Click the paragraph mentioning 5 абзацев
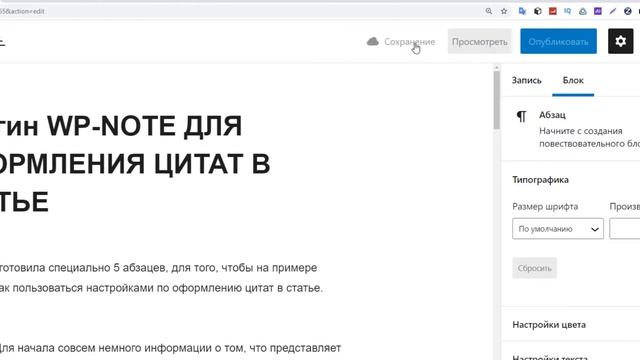This screenshot has height=360, width=640. pos(161,278)
